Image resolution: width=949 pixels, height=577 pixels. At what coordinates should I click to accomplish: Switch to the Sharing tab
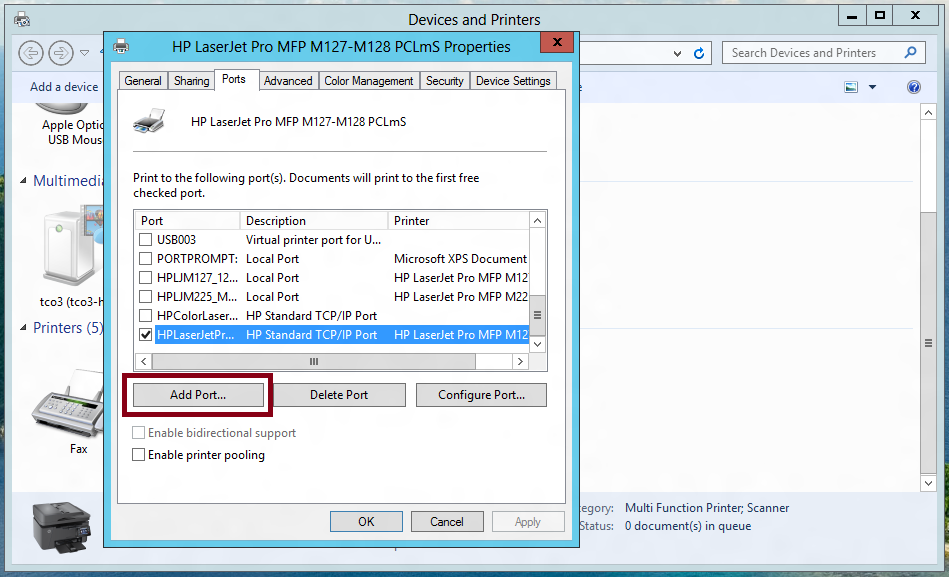coord(191,81)
